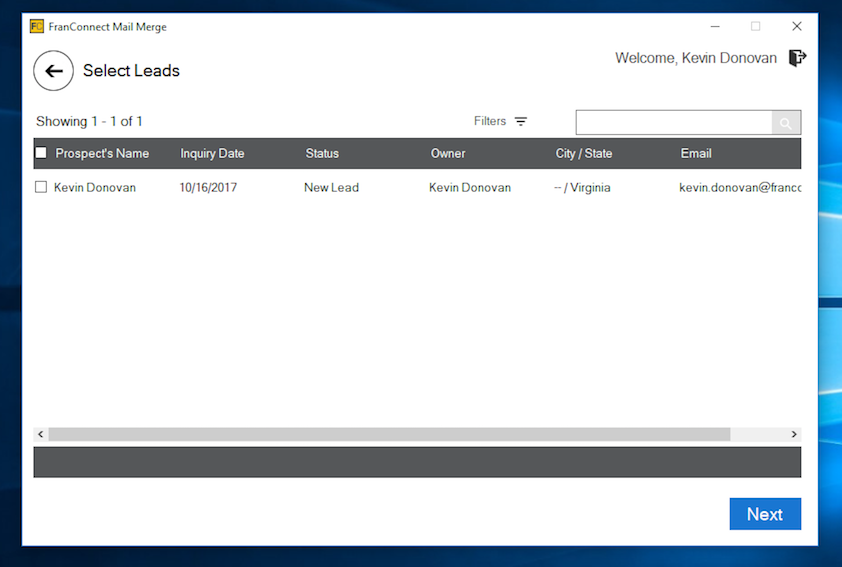Click the Email column header
This screenshot has width=842, height=567.
[x=696, y=154]
